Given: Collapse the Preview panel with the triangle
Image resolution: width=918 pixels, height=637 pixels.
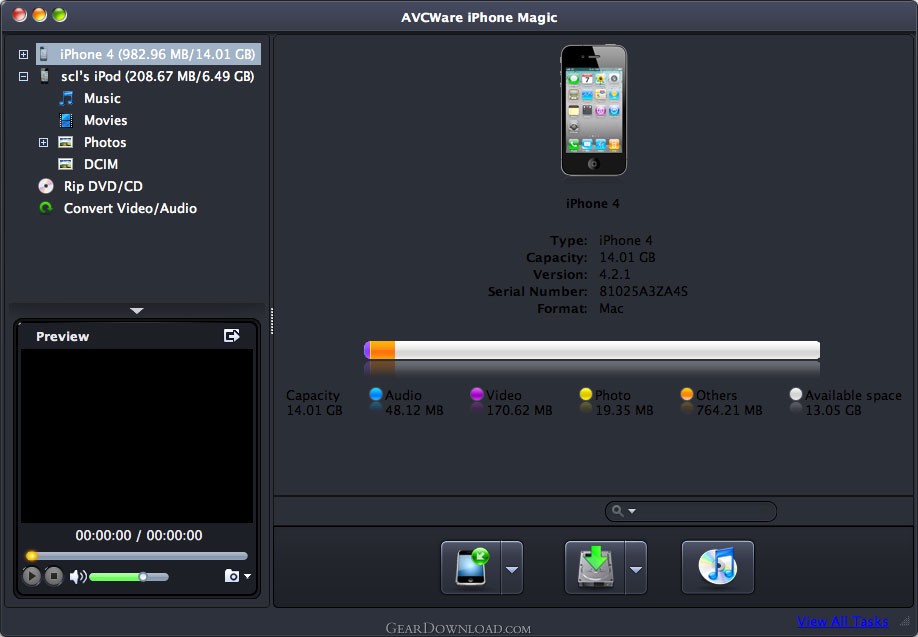Looking at the screenshot, I should click(137, 311).
